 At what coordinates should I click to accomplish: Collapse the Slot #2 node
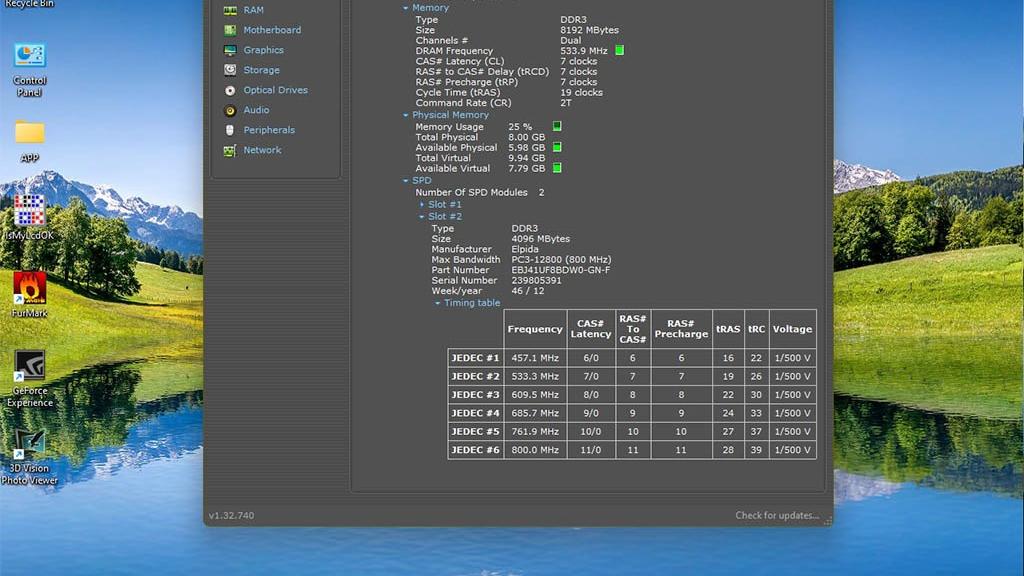pos(422,217)
